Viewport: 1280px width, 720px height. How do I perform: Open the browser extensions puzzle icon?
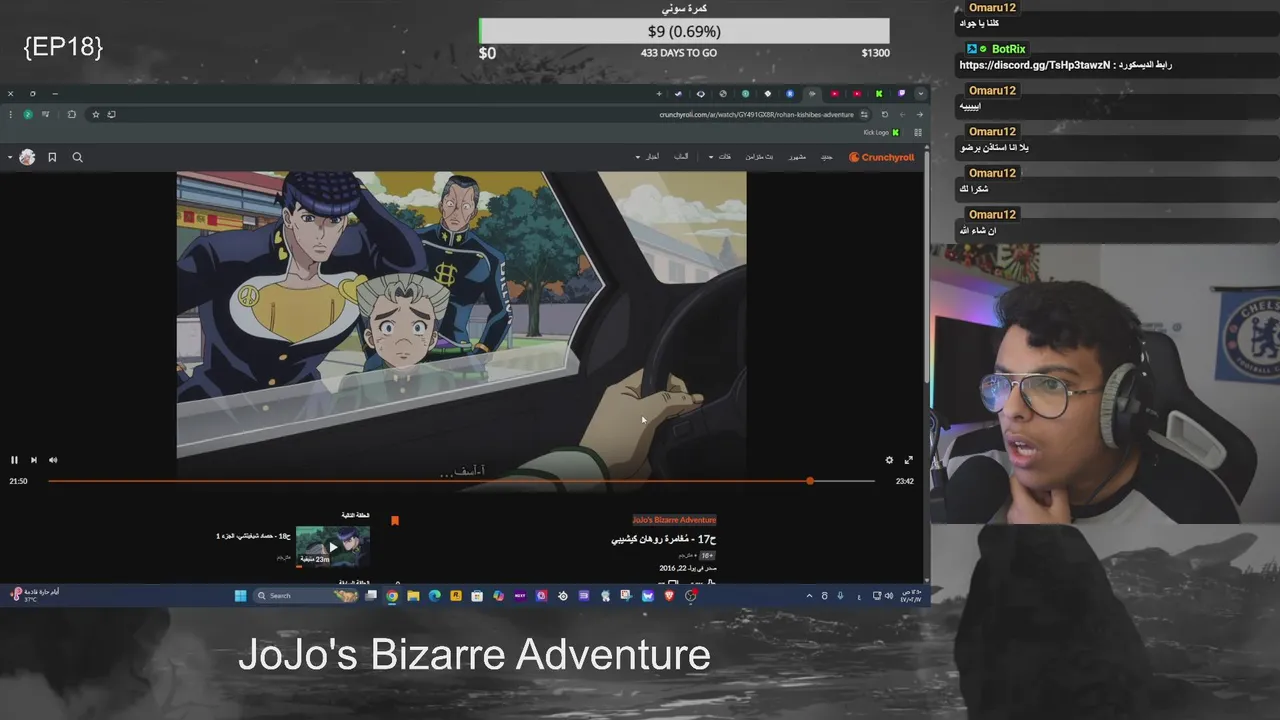coord(72,114)
